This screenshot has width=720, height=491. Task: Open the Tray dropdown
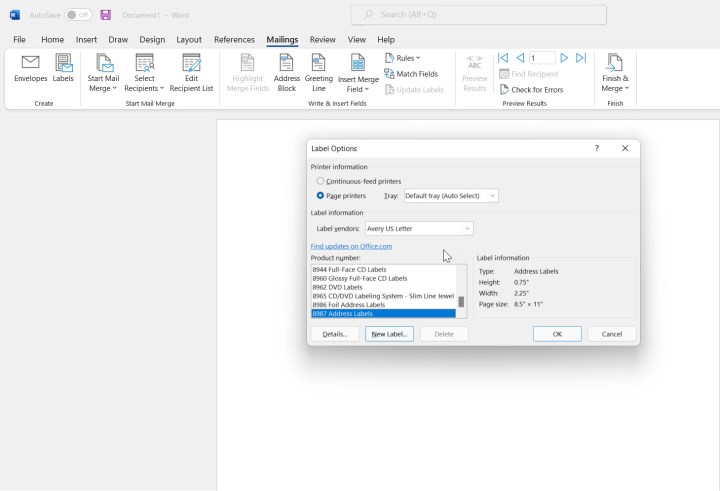449,196
